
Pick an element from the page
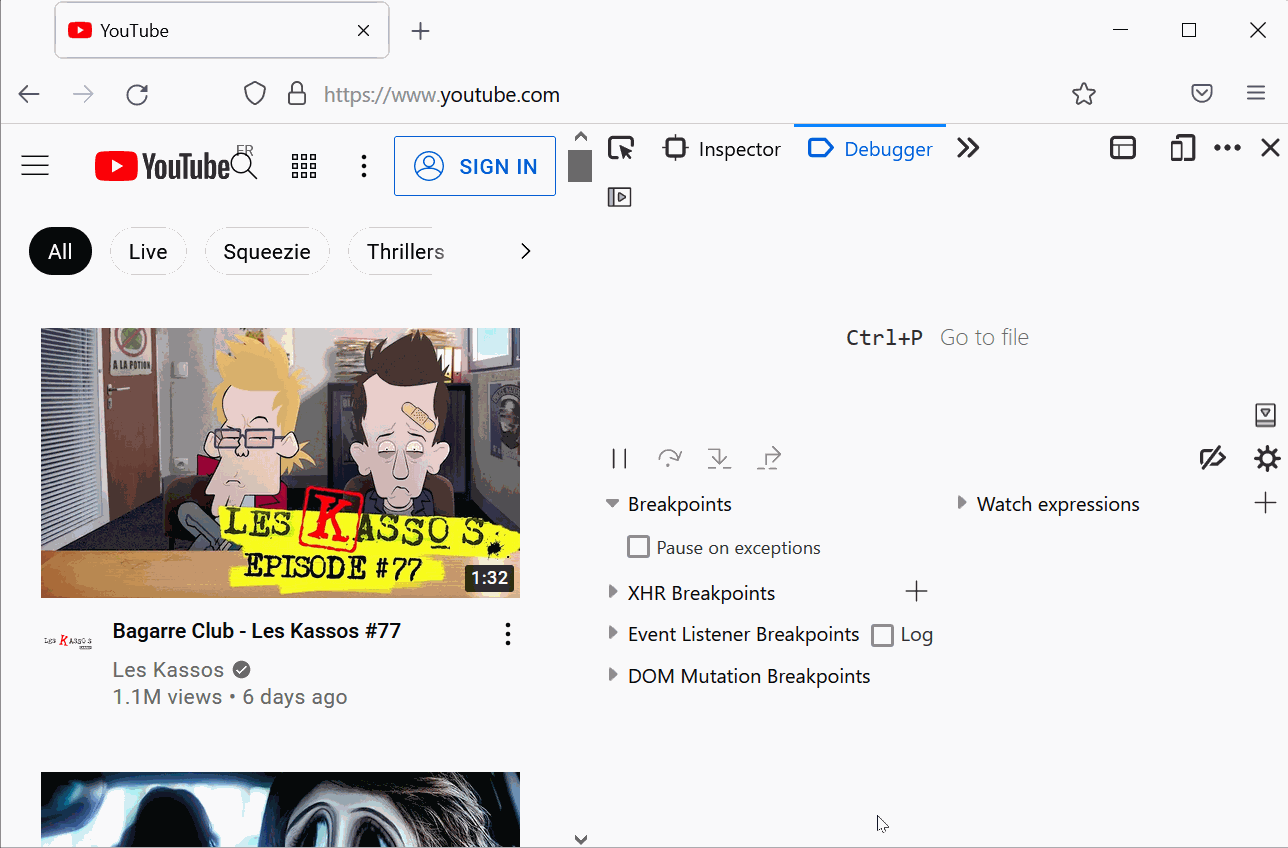[x=621, y=149]
